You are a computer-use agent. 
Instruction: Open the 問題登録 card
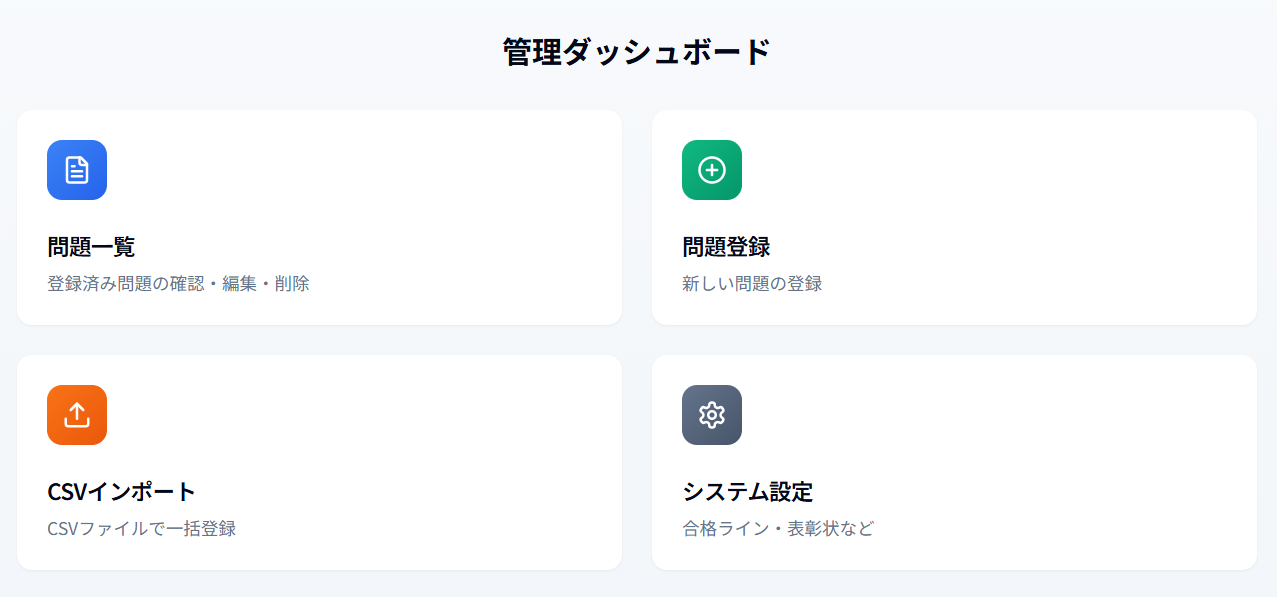(954, 217)
